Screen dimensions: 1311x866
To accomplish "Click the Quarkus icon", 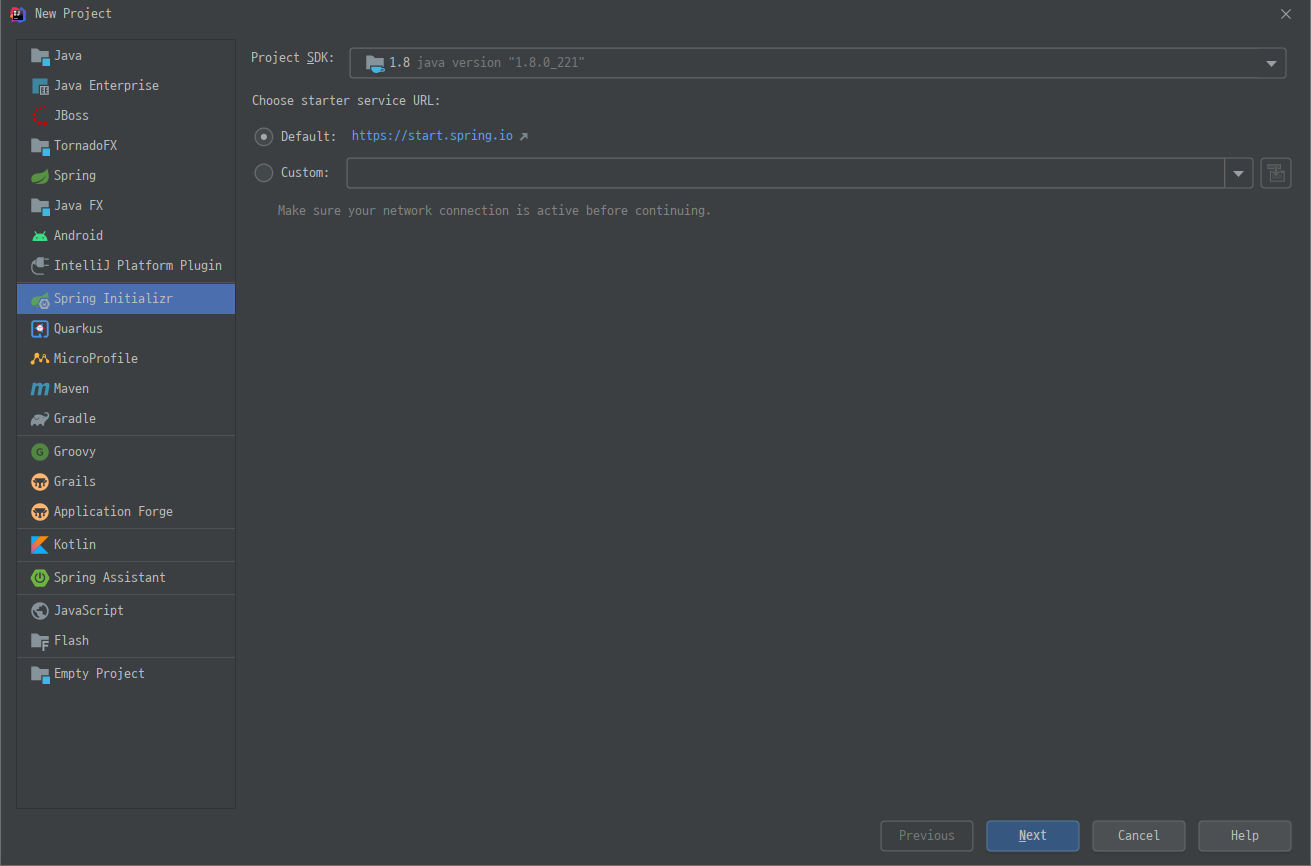I will click(40, 329).
